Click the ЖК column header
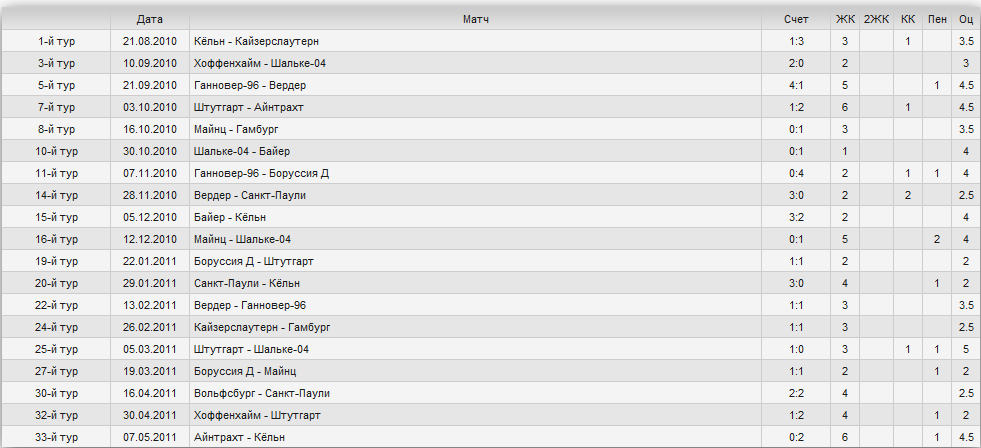 coord(845,19)
